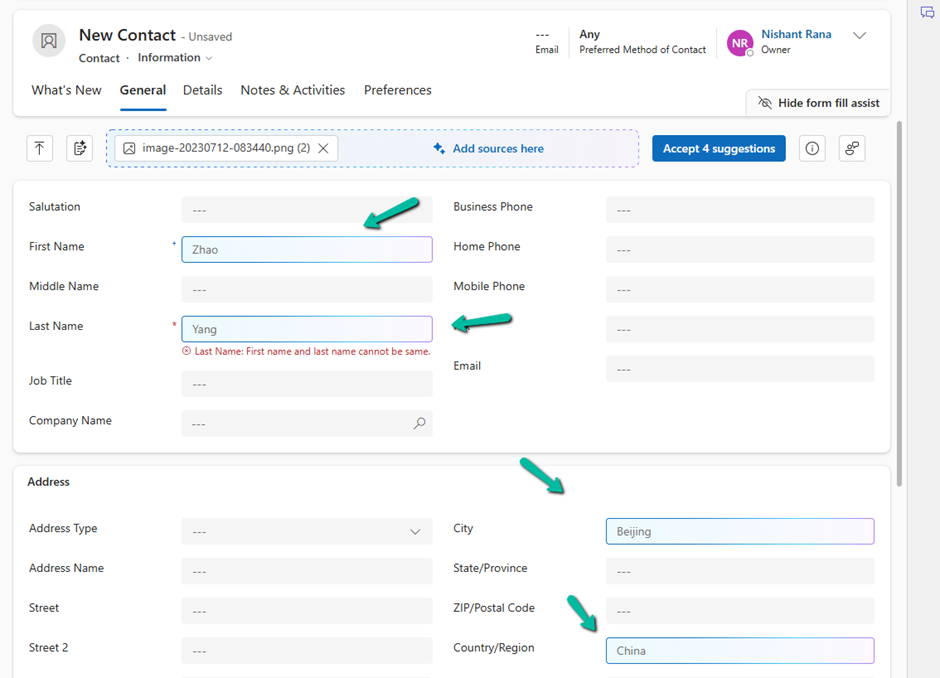Click the upload source arrow icon
The width and height of the screenshot is (940, 678).
coord(40,148)
